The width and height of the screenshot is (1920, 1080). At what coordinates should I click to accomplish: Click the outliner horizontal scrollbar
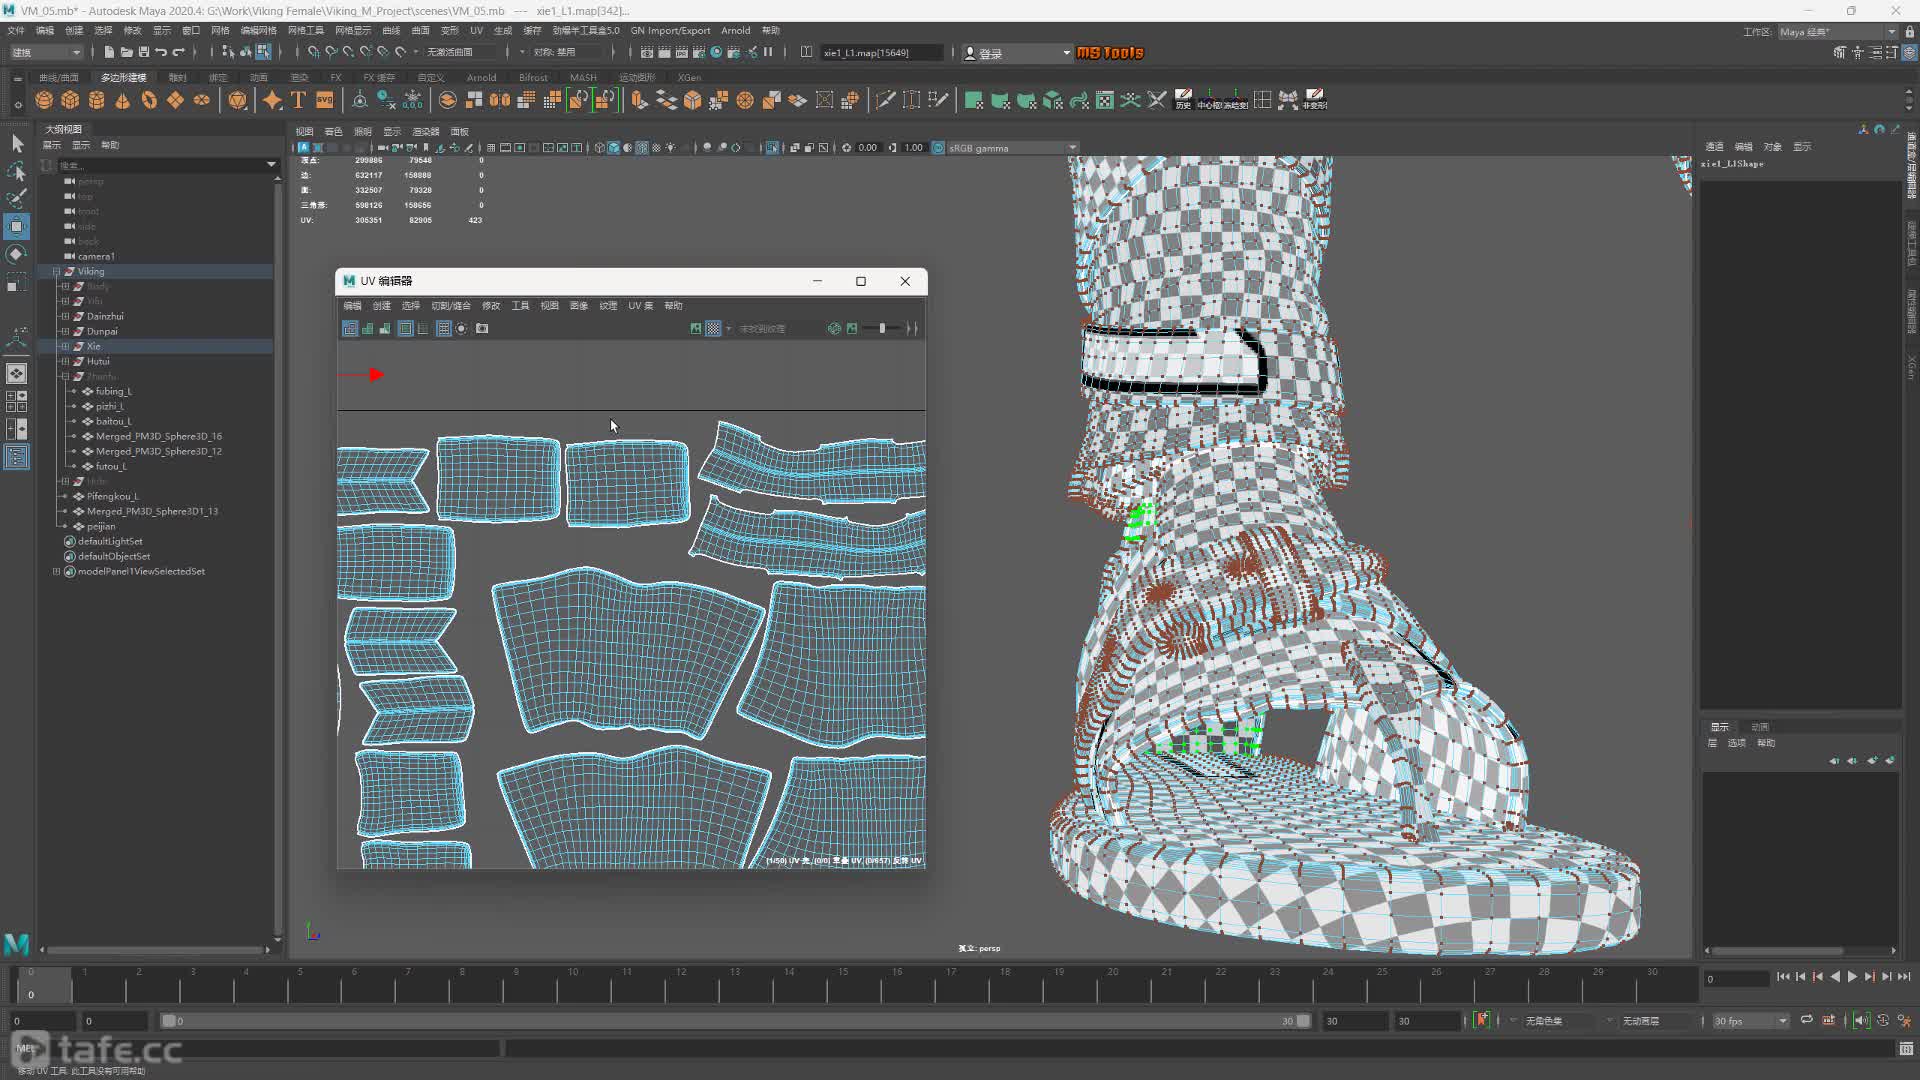[155, 950]
